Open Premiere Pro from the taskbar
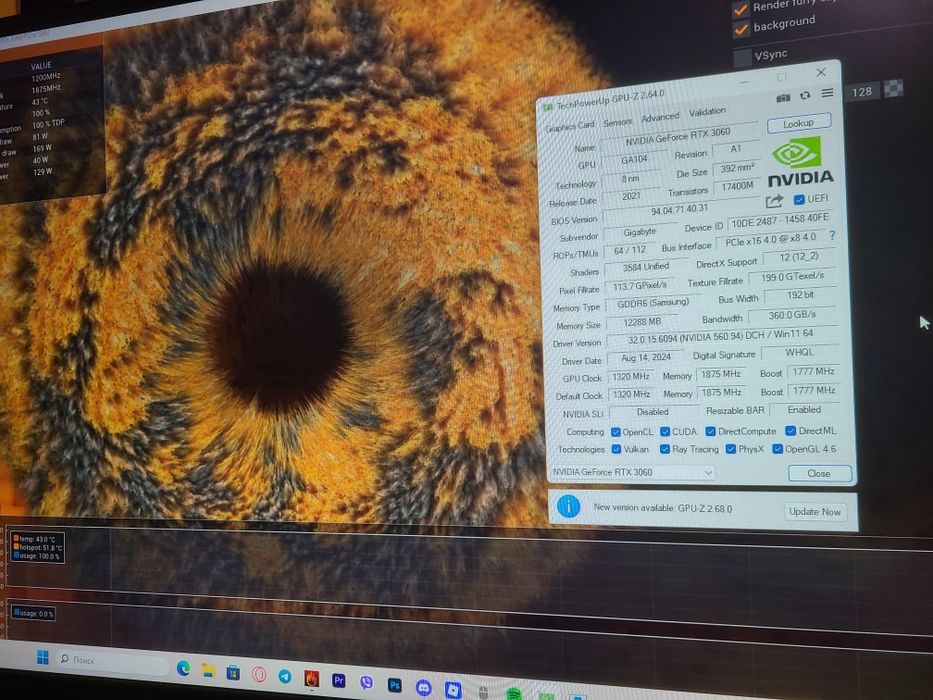Viewport: 933px width, 700px height. pos(339,680)
